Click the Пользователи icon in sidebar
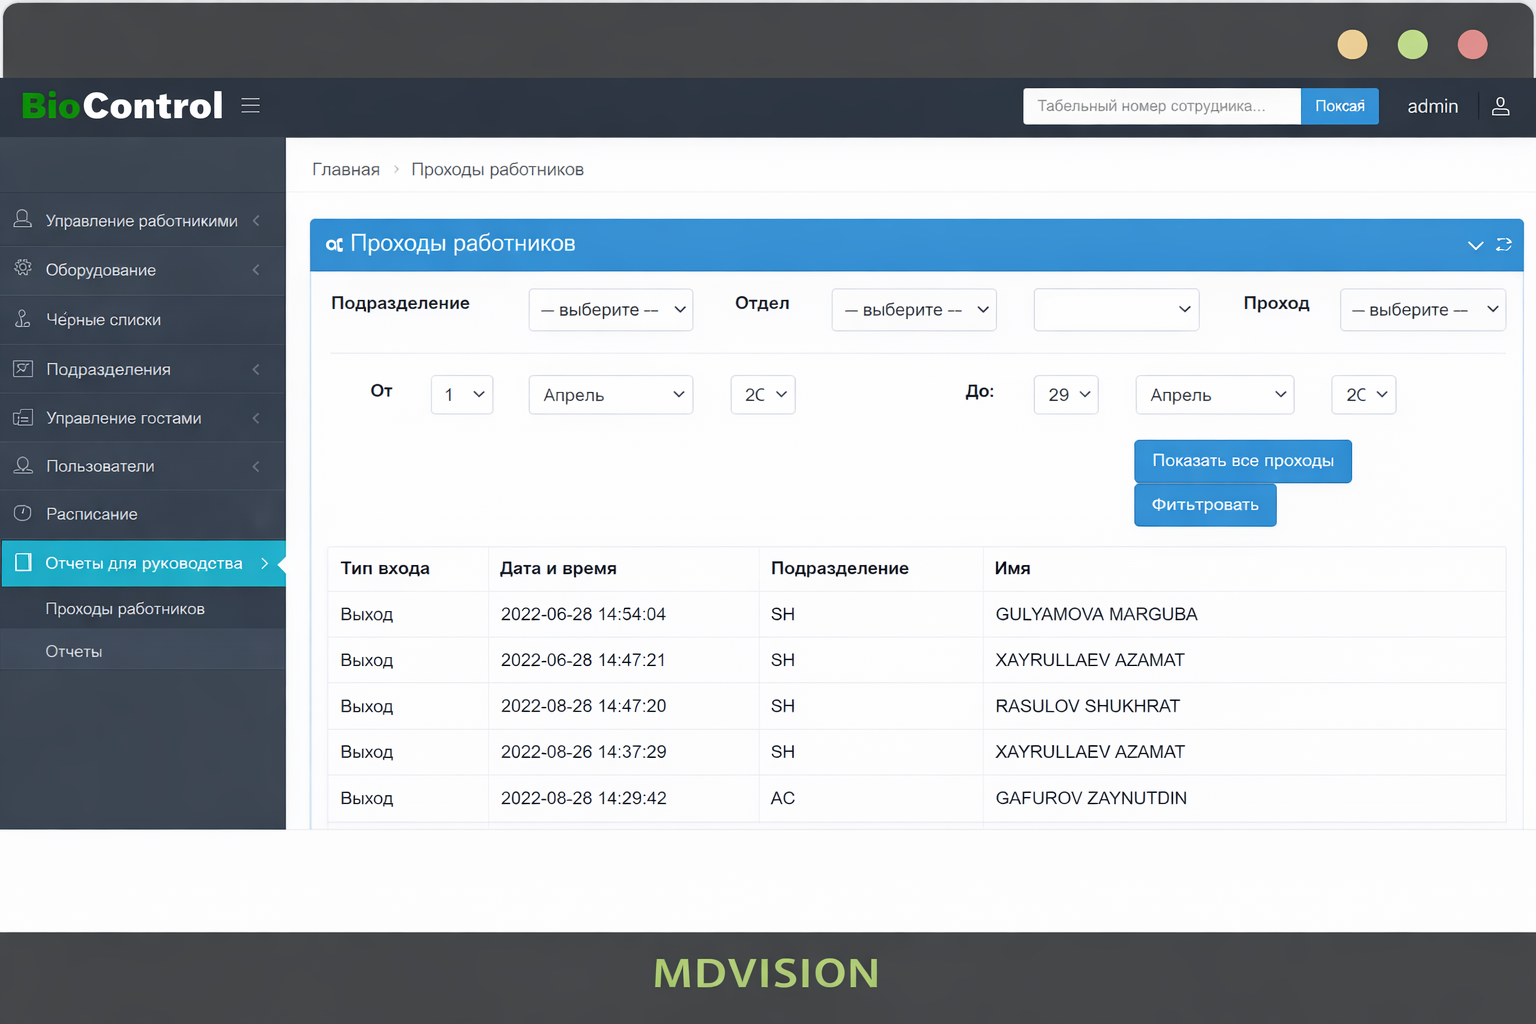This screenshot has height=1024, width=1536. [x=23, y=466]
